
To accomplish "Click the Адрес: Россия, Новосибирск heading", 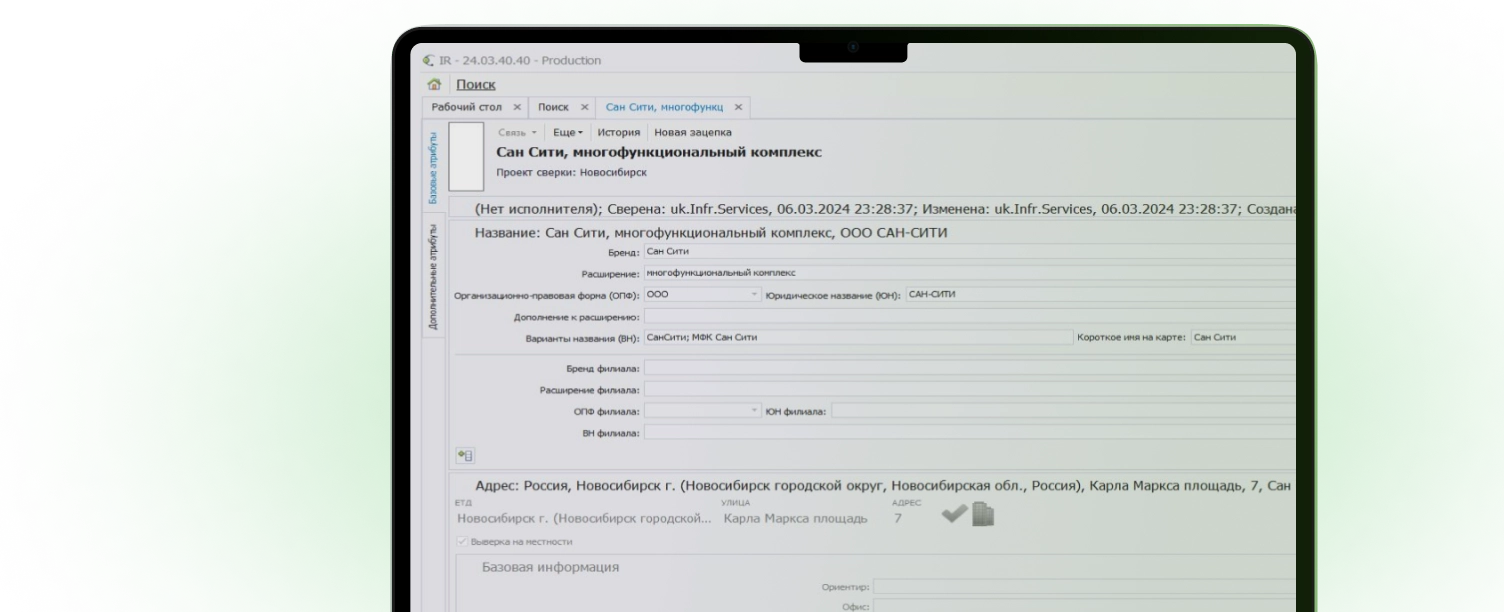I will click(x=885, y=486).
